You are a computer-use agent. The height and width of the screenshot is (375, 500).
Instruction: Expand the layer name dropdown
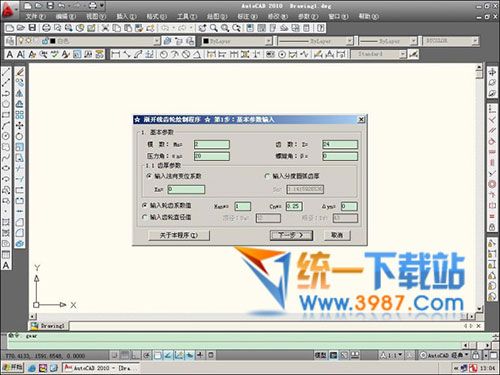(x=157, y=41)
